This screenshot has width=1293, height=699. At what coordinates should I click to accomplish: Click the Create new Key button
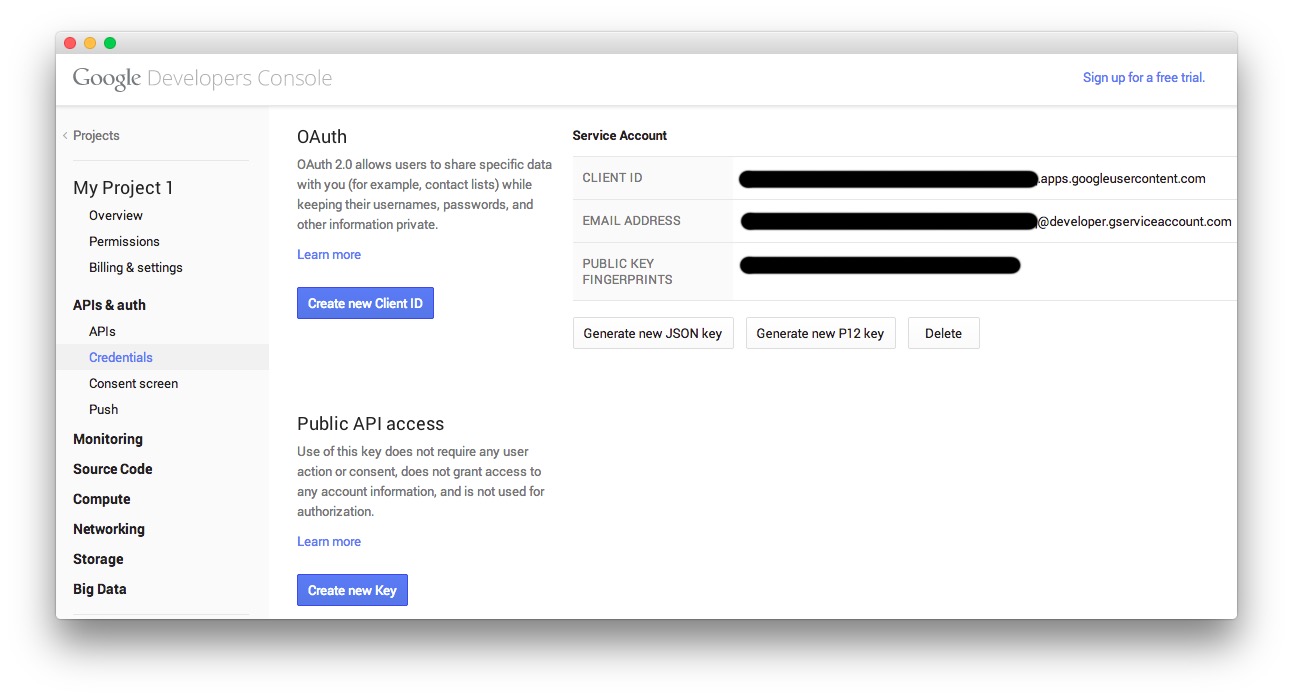point(352,590)
